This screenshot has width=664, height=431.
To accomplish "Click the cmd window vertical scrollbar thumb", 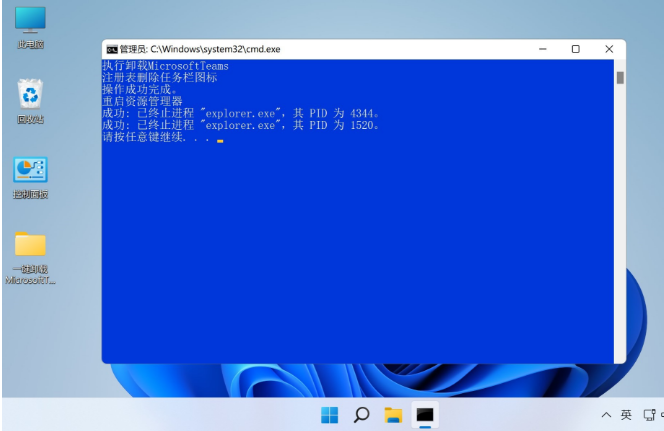I will [x=620, y=78].
